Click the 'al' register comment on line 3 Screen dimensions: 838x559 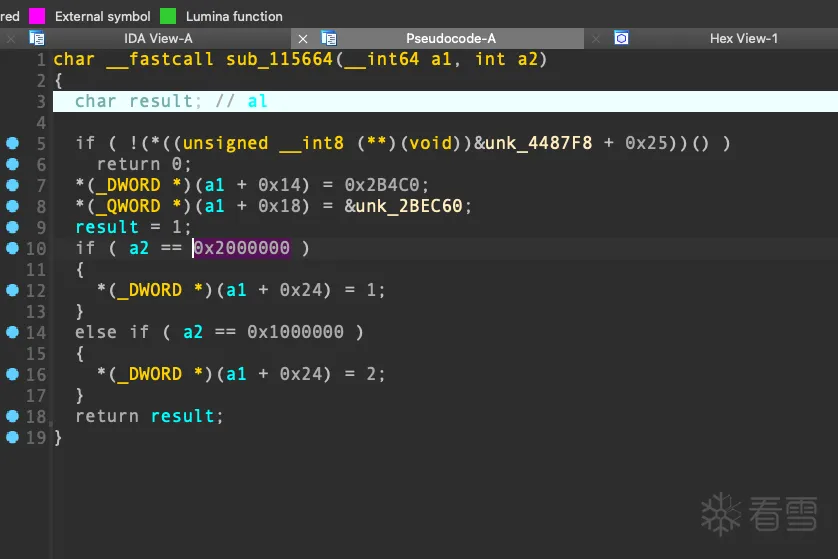(258, 101)
